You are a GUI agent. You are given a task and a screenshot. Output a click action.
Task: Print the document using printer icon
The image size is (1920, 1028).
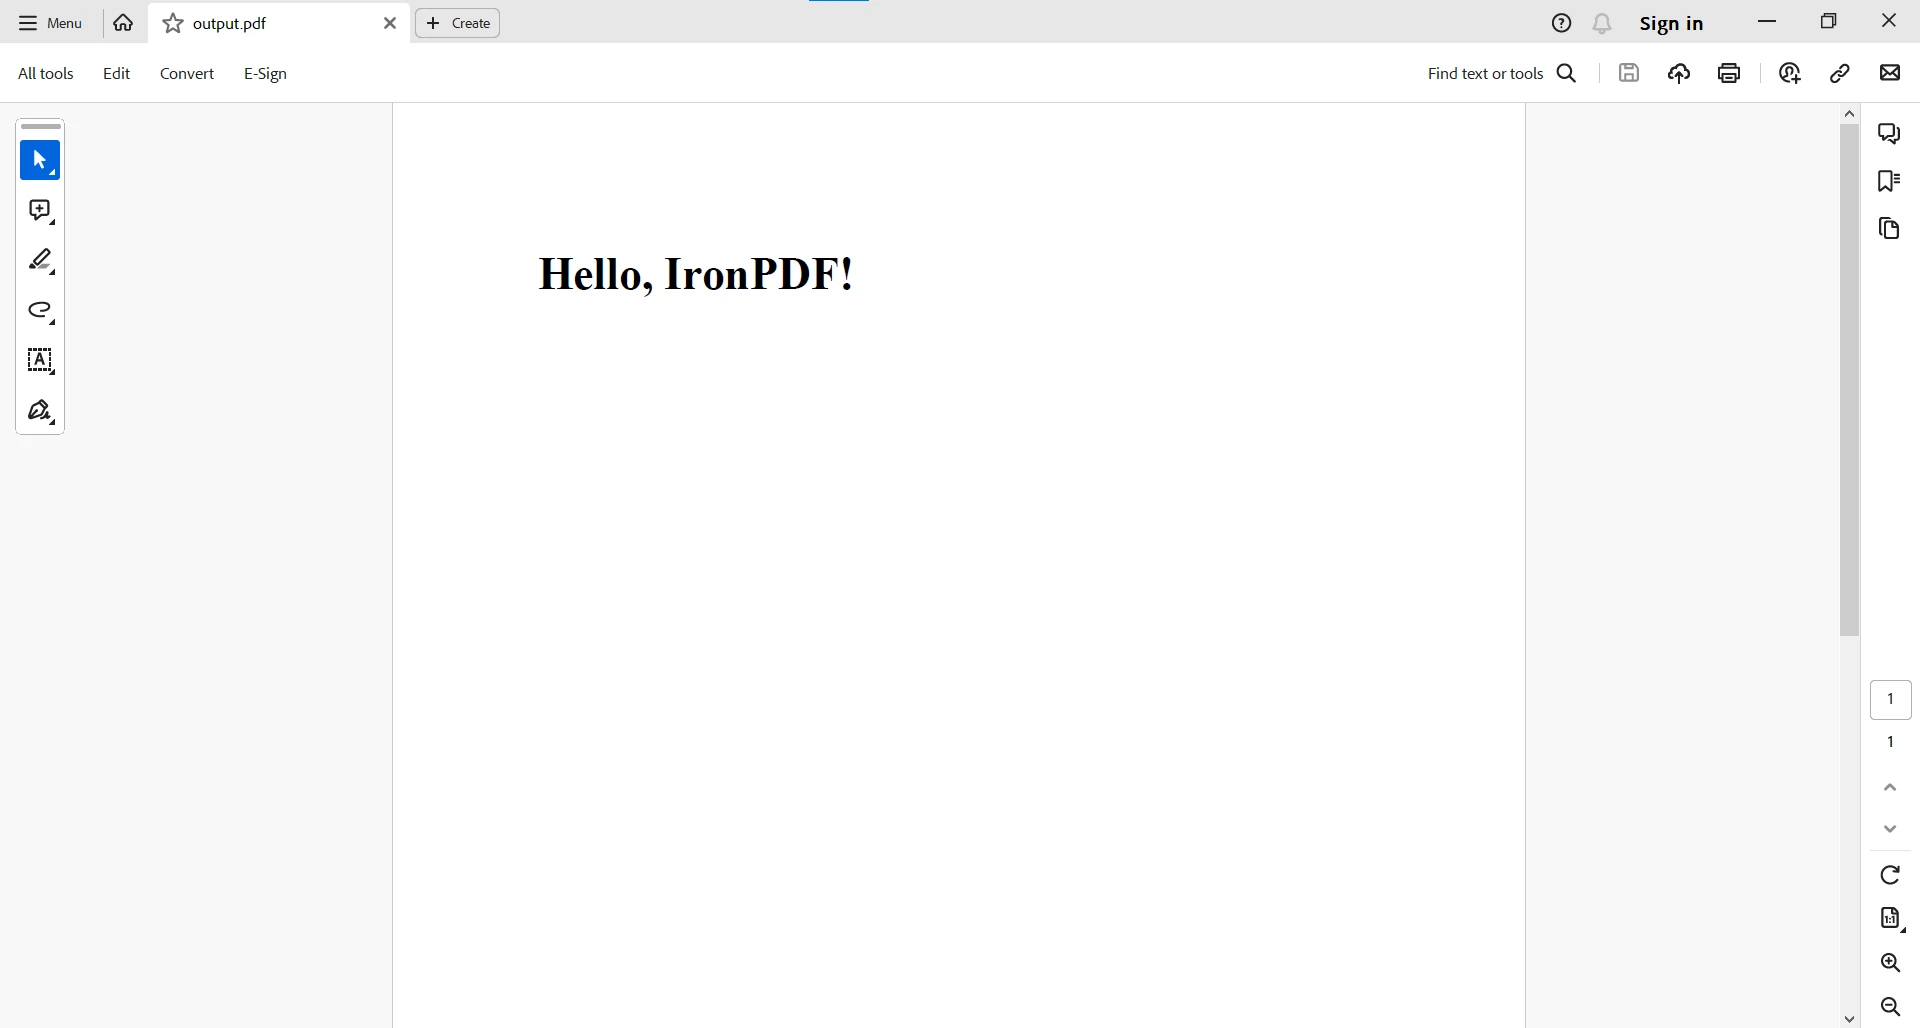[x=1730, y=73]
